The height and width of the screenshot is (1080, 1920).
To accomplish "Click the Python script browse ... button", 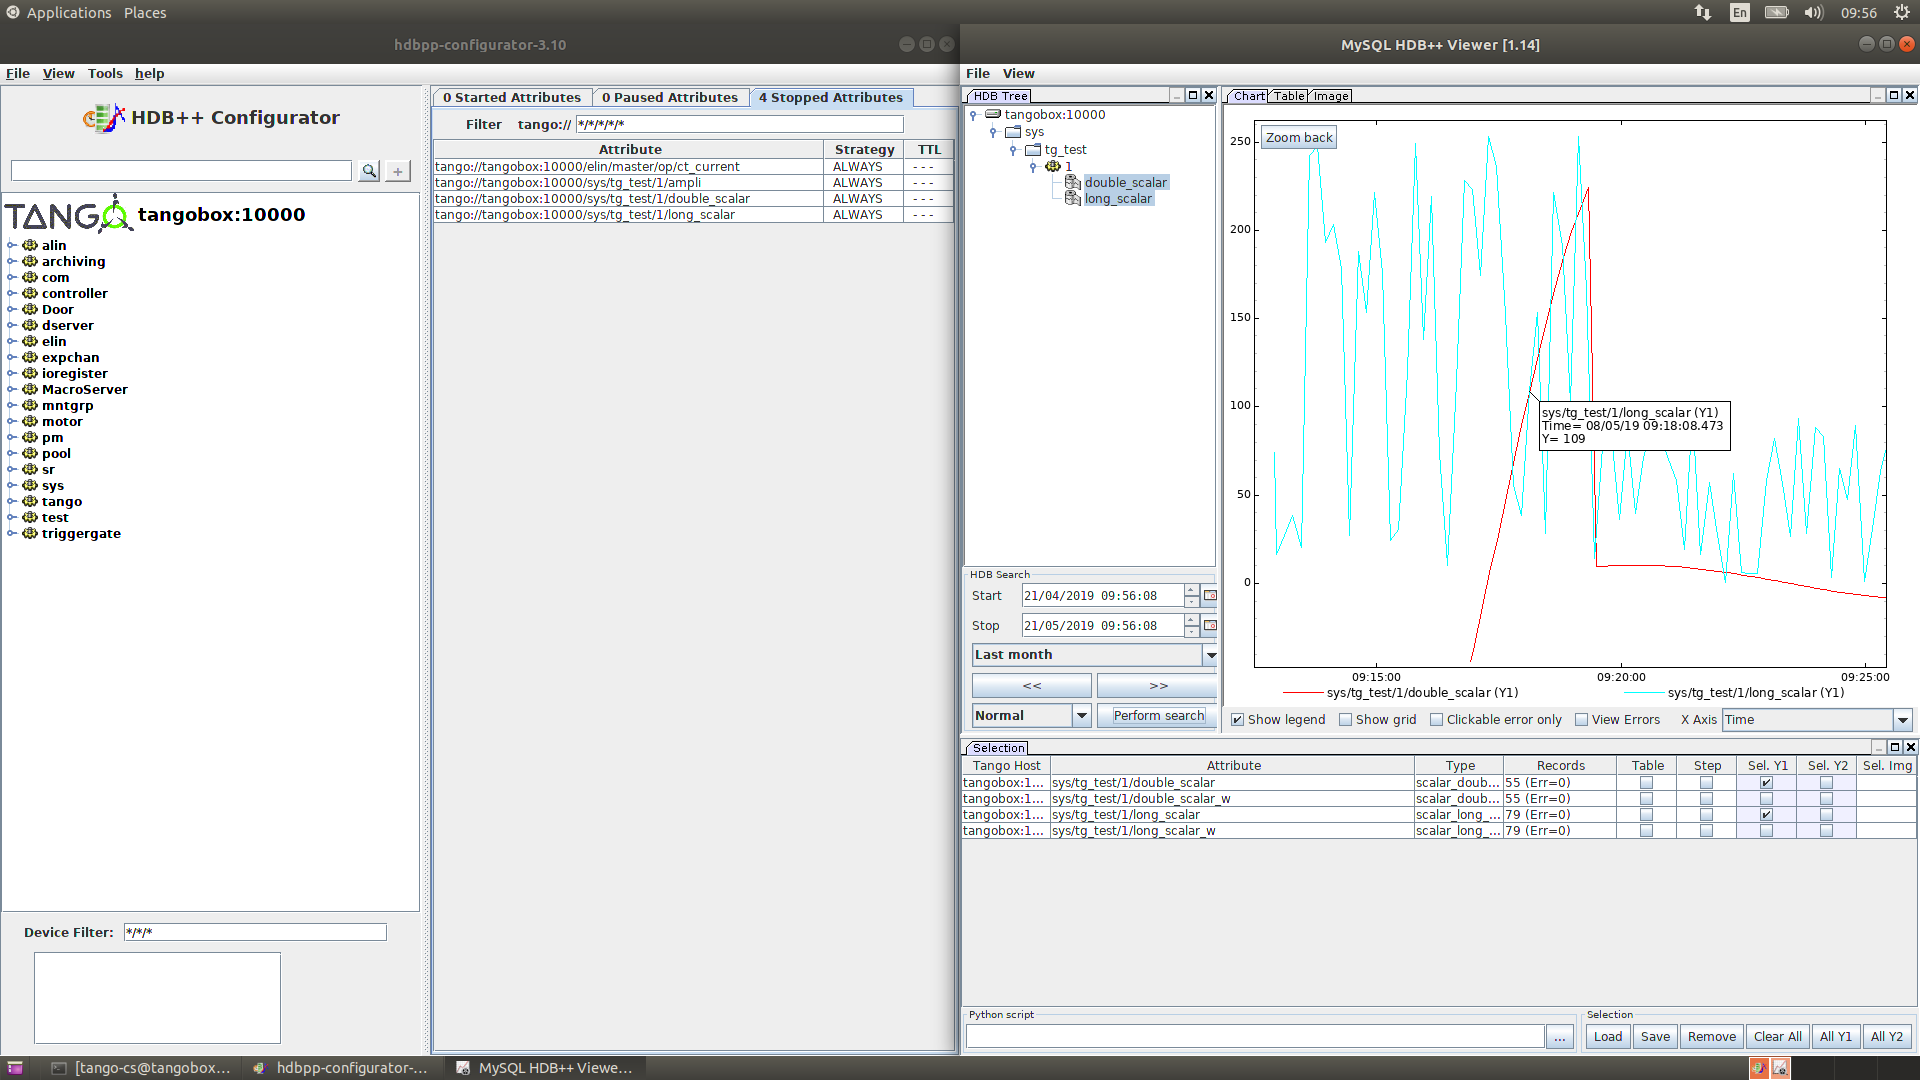I will [x=1560, y=1037].
